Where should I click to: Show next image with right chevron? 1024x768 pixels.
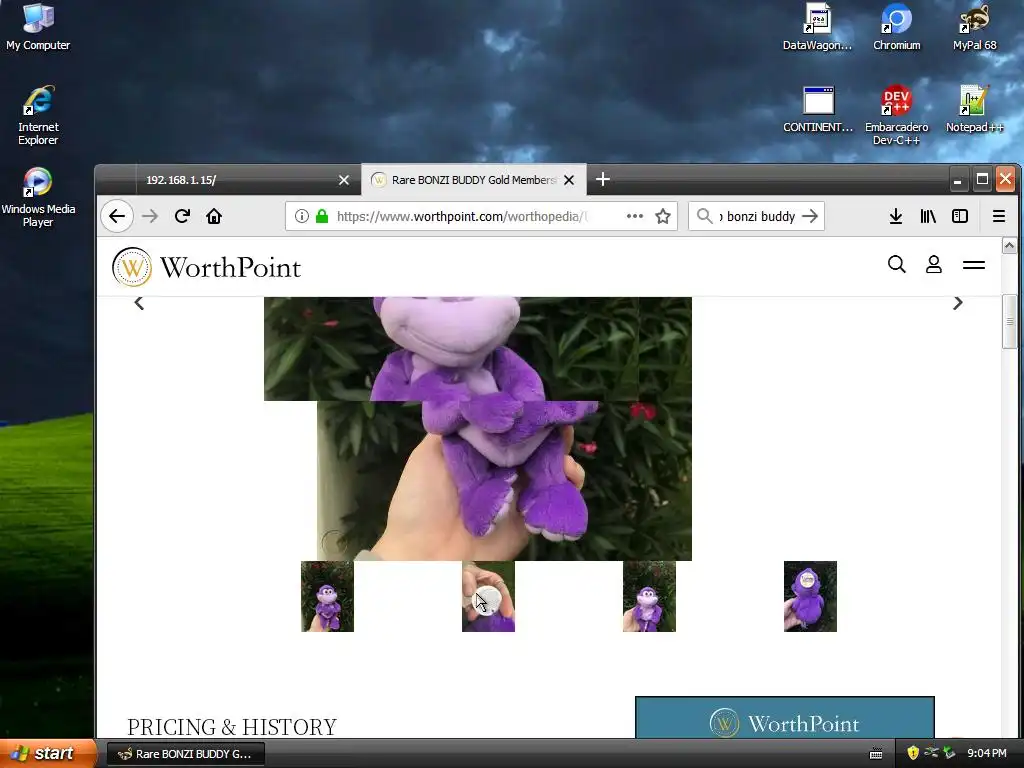pos(957,303)
